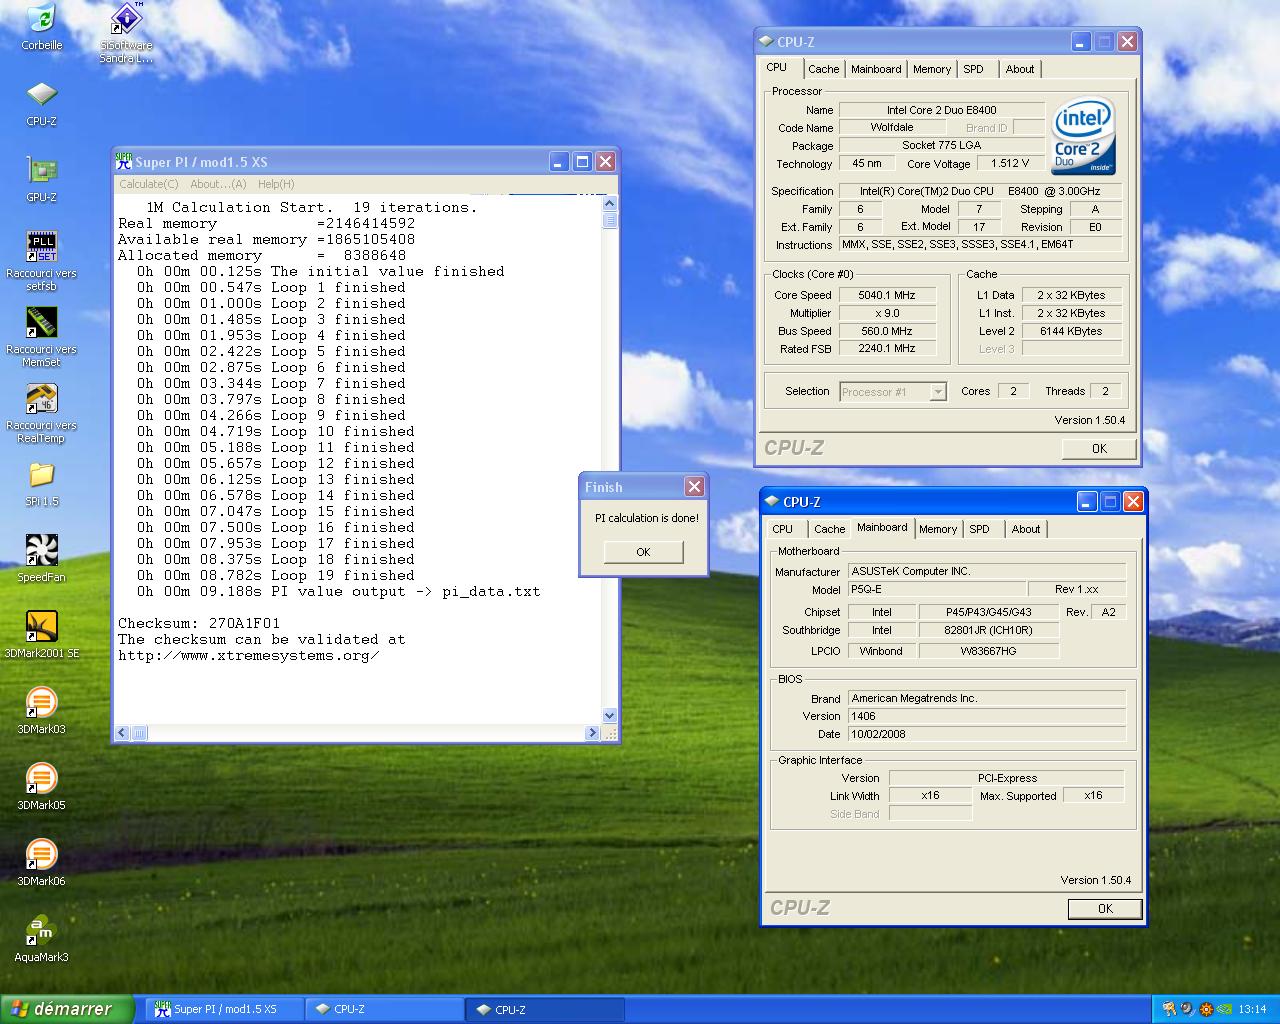The width and height of the screenshot is (1280, 1024).
Task: Click the Core Speed value 5040.1 MHz
Action: click(x=887, y=295)
